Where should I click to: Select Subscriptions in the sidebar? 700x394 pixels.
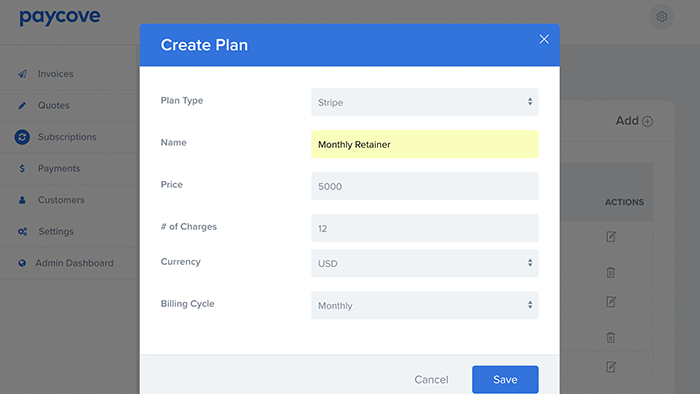(67, 137)
